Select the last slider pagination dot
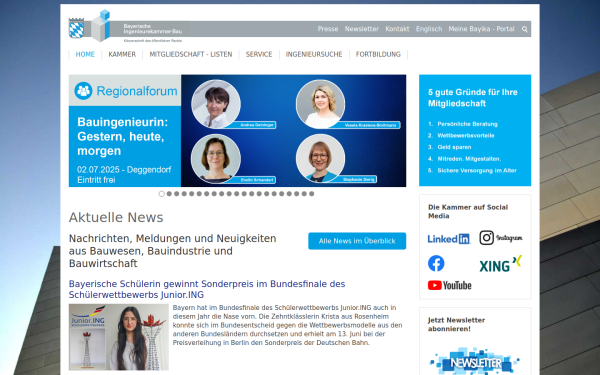 click(311, 194)
